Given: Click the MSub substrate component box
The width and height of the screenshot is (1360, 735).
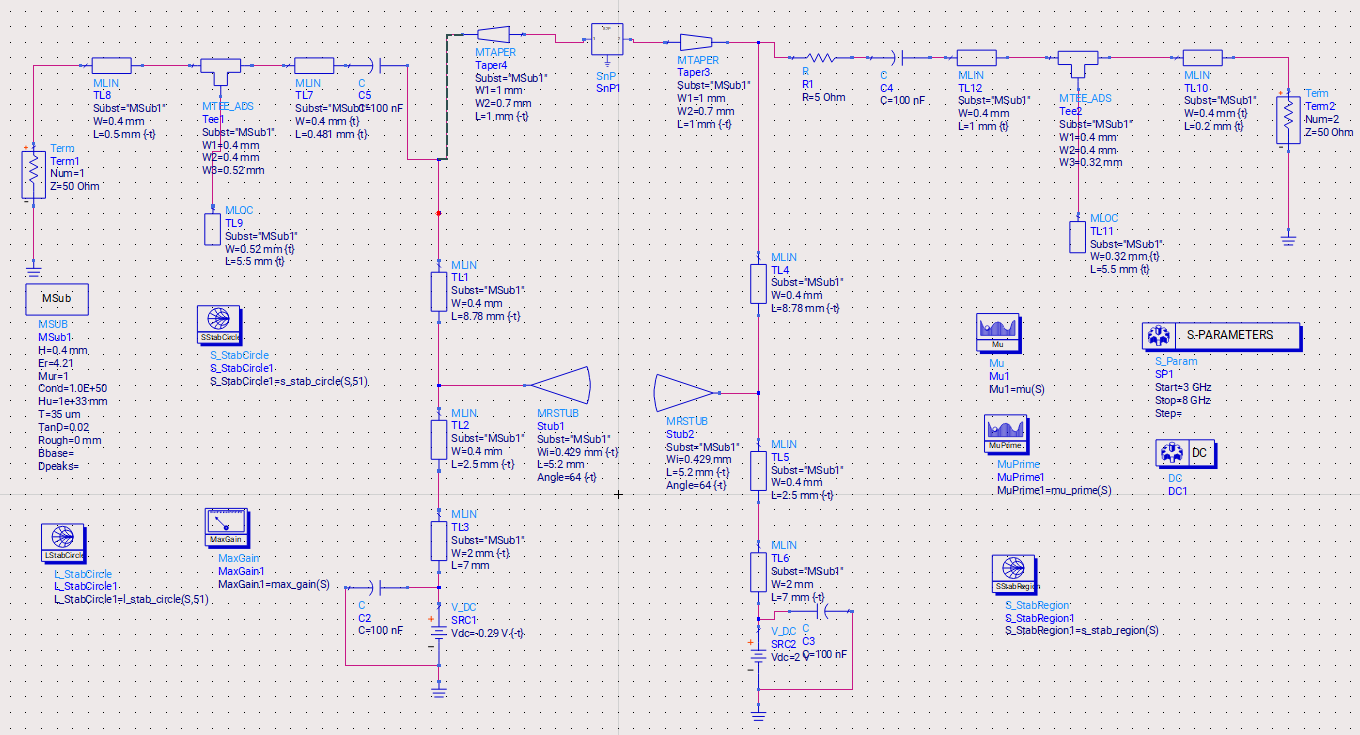Looking at the screenshot, I should [57, 299].
